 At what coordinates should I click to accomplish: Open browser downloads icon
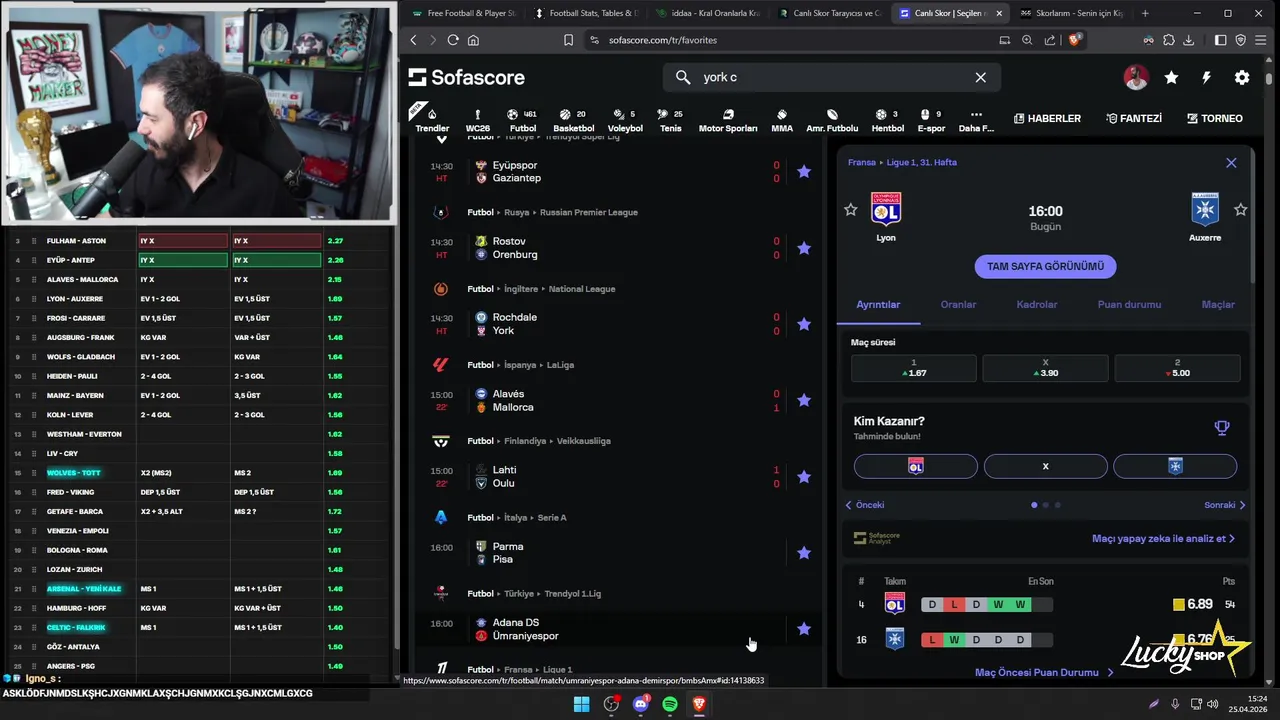(x=1188, y=40)
